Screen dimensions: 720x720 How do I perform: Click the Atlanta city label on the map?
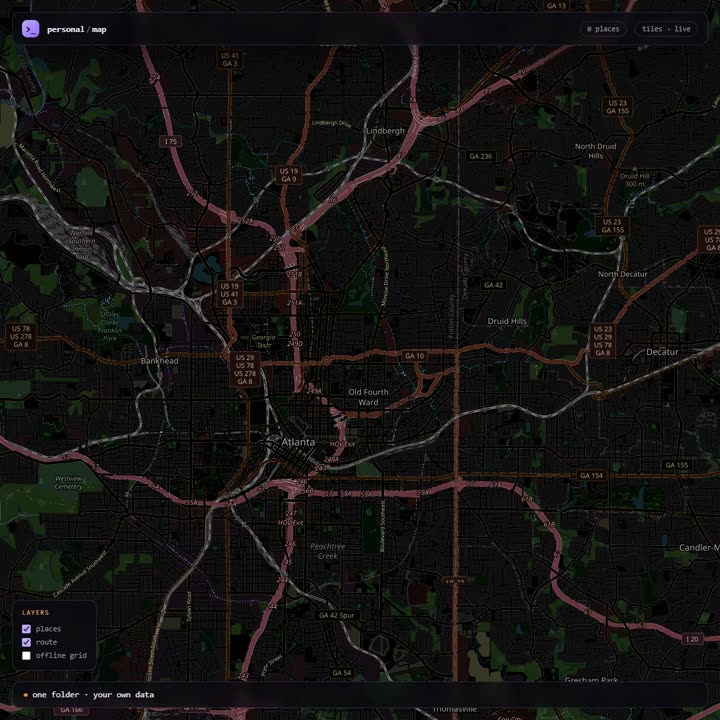pos(298,442)
